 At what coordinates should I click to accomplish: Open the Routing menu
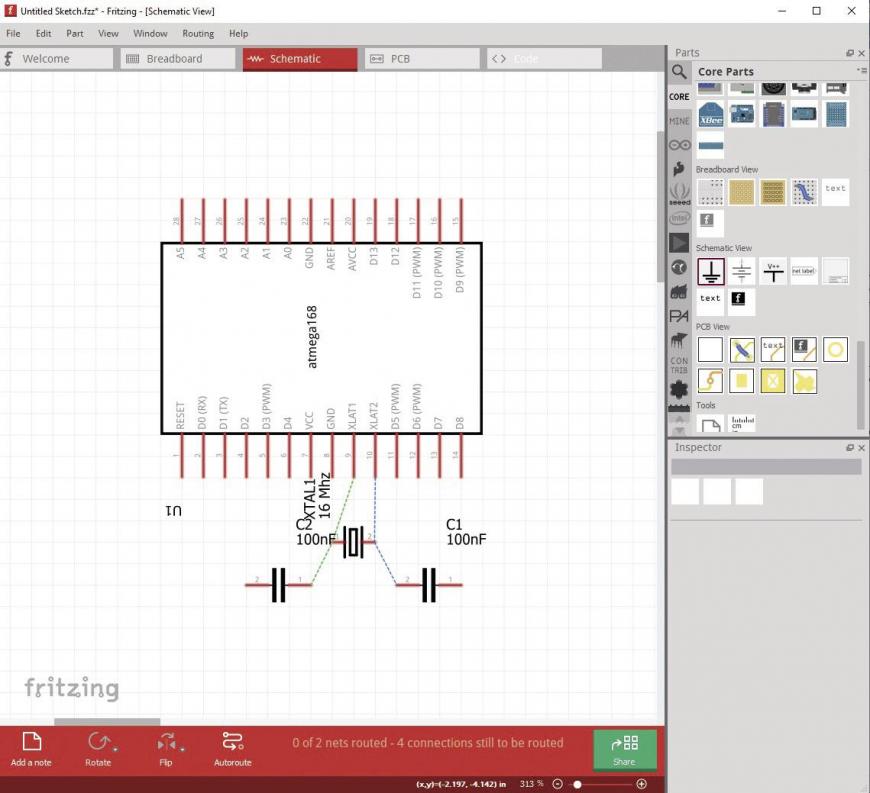tap(198, 33)
